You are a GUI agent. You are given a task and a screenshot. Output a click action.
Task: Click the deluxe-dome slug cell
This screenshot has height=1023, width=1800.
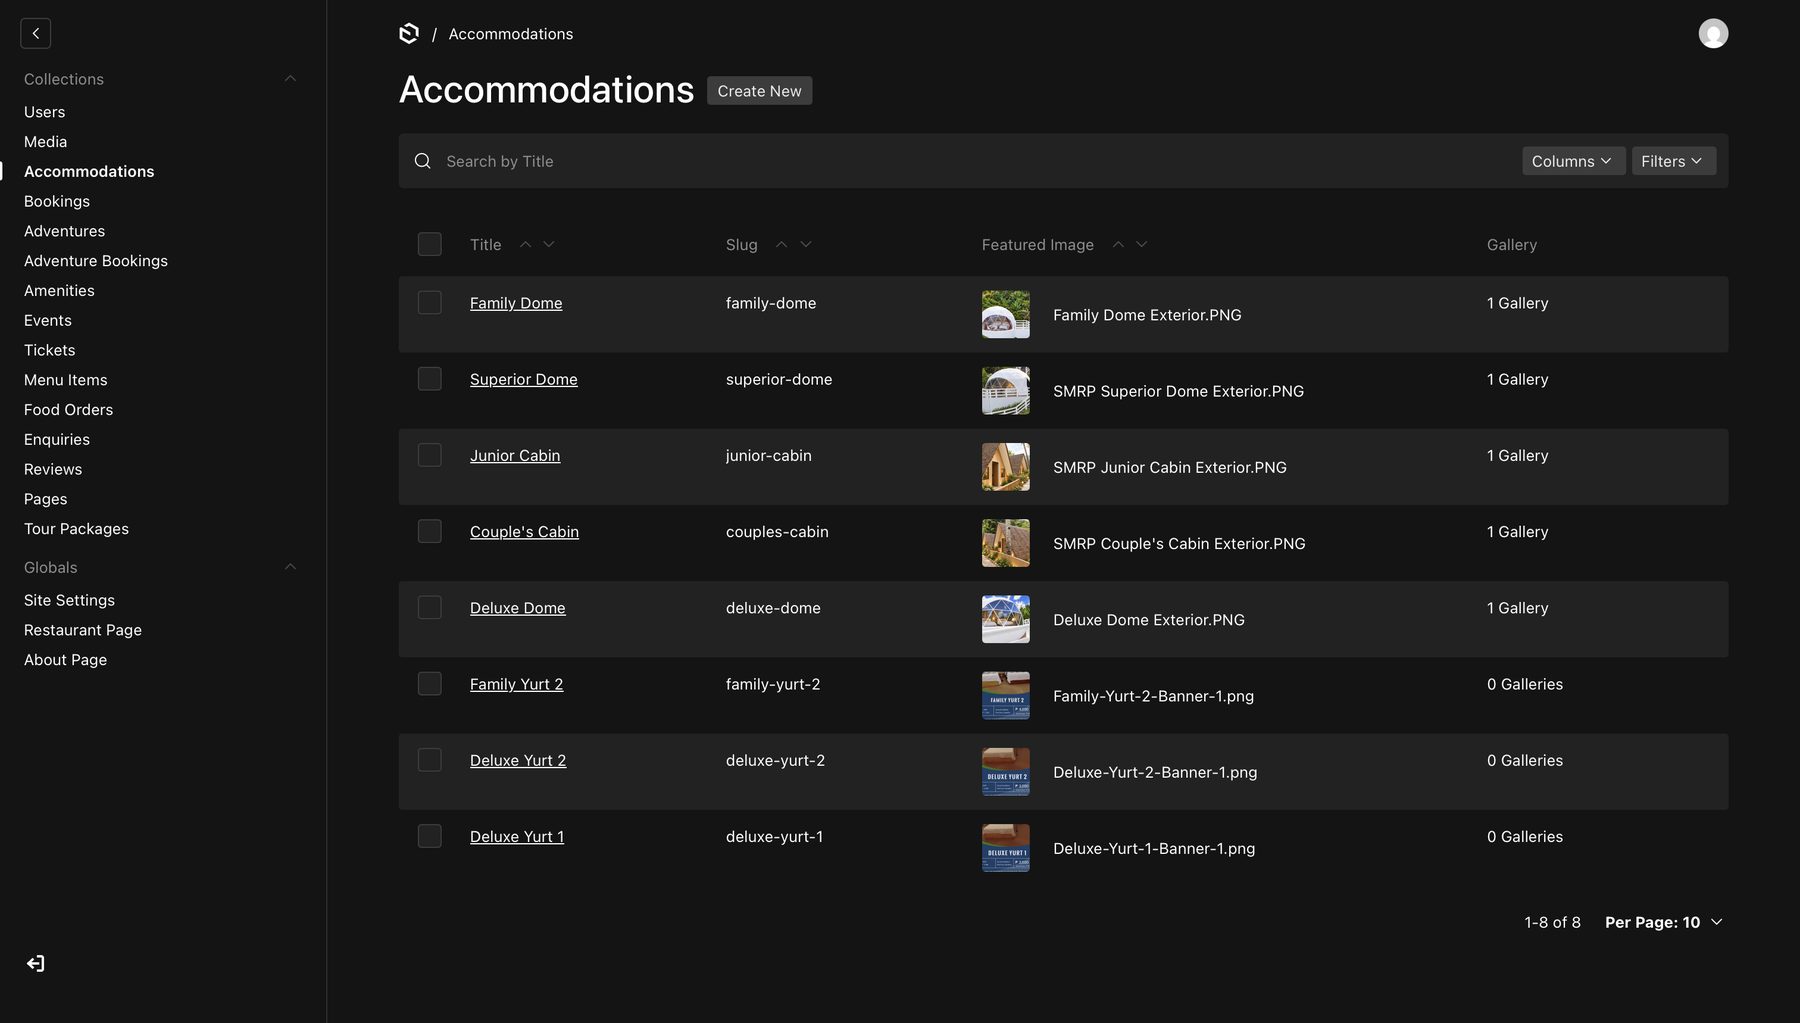[773, 608]
